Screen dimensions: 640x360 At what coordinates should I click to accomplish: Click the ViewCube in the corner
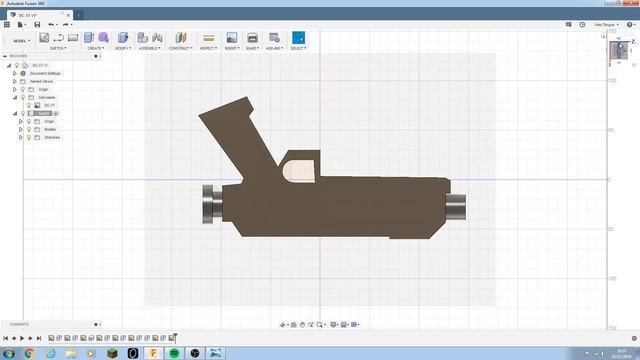click(618, 51)
